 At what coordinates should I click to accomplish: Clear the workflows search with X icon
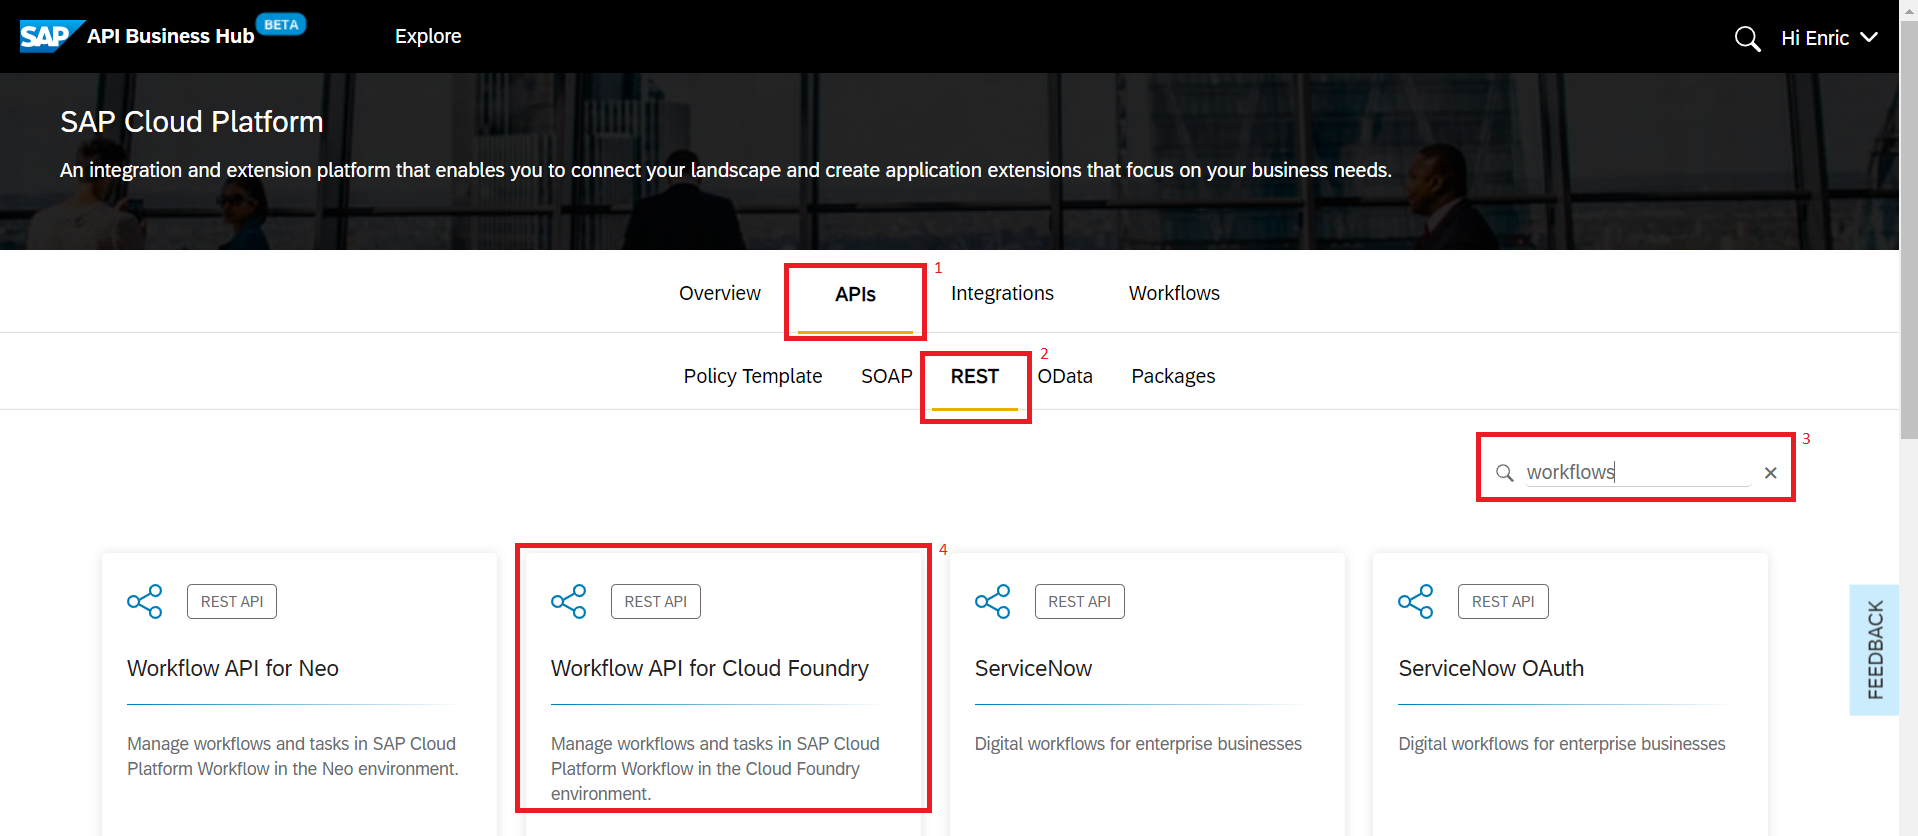pyautogui.click(x=1770, y=473)
